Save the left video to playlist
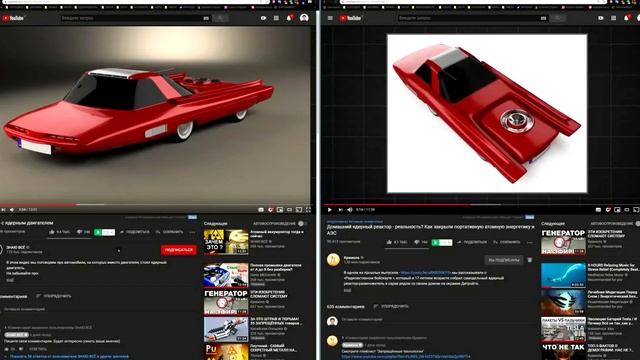Image resolution: width=640 pixels, height=360 pixels. [x=169, y=232]
